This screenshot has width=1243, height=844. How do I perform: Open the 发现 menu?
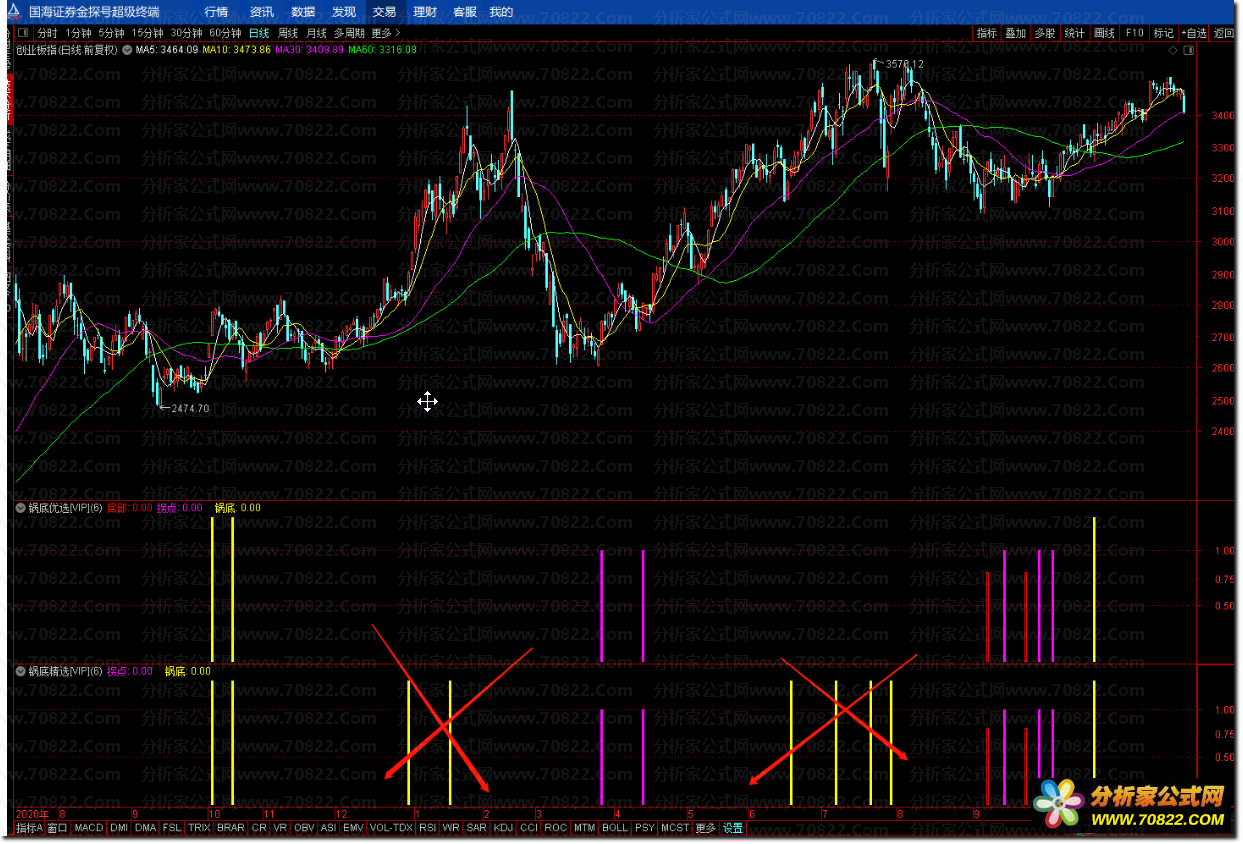[344, 12]
